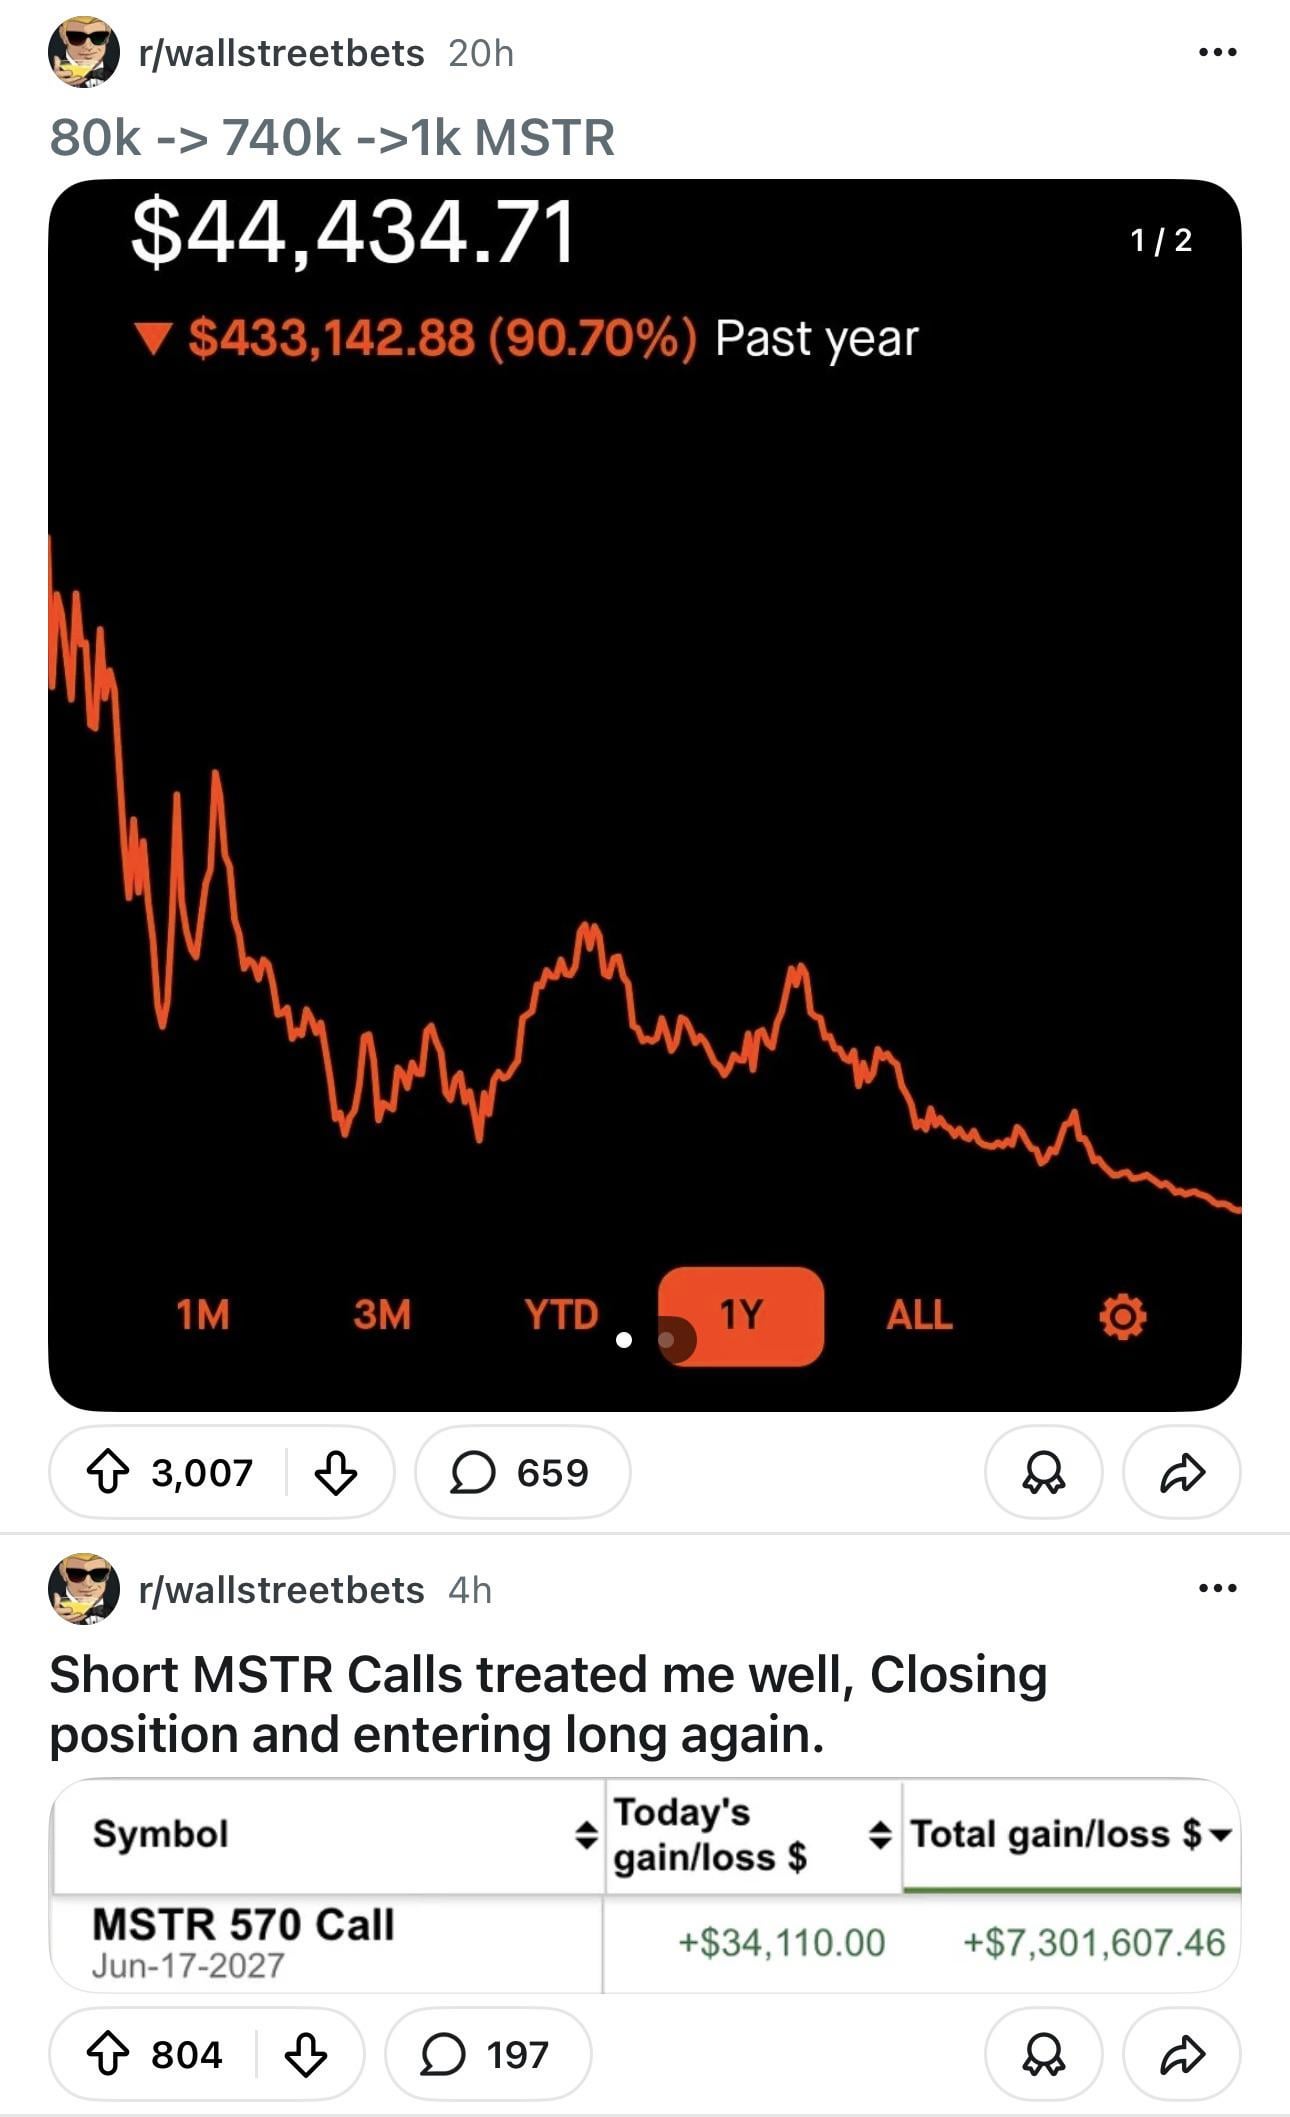Image resolution: width=1290 pixels, height=2117 pixels.
Task: Downvote the 80k MSTR loss post
Action: (x=336, y=1472)
